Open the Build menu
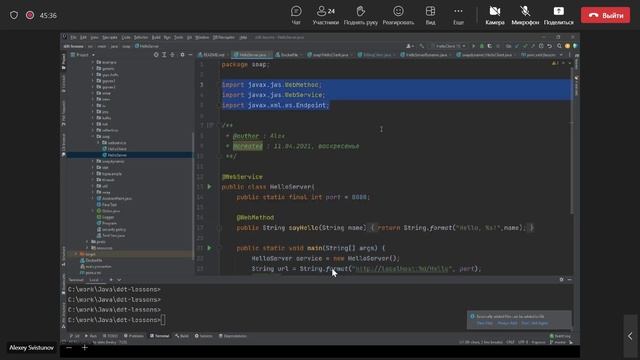 (x=156, y=37)
